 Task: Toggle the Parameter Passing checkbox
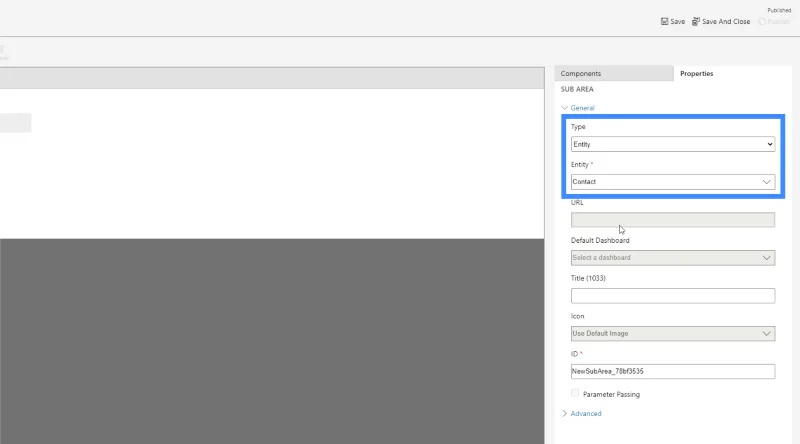coord(575,393)
